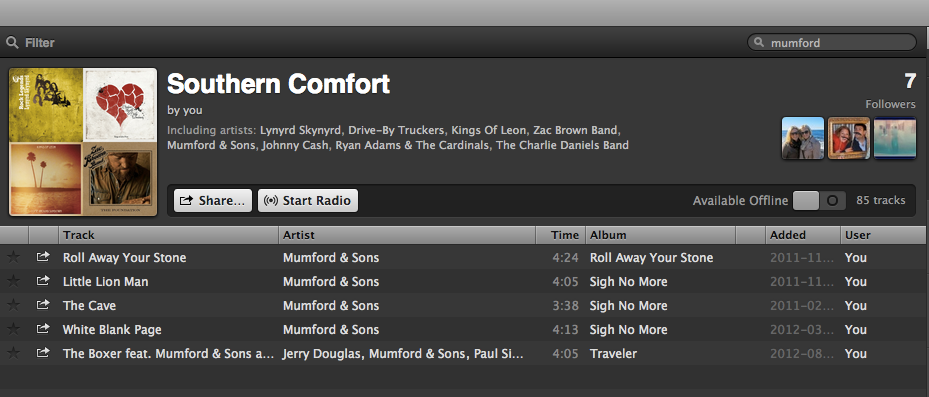This screenshot has height=397, width=929.
Task: Click magnifier icon in mumford search box
Action: (x=759, y=43)
